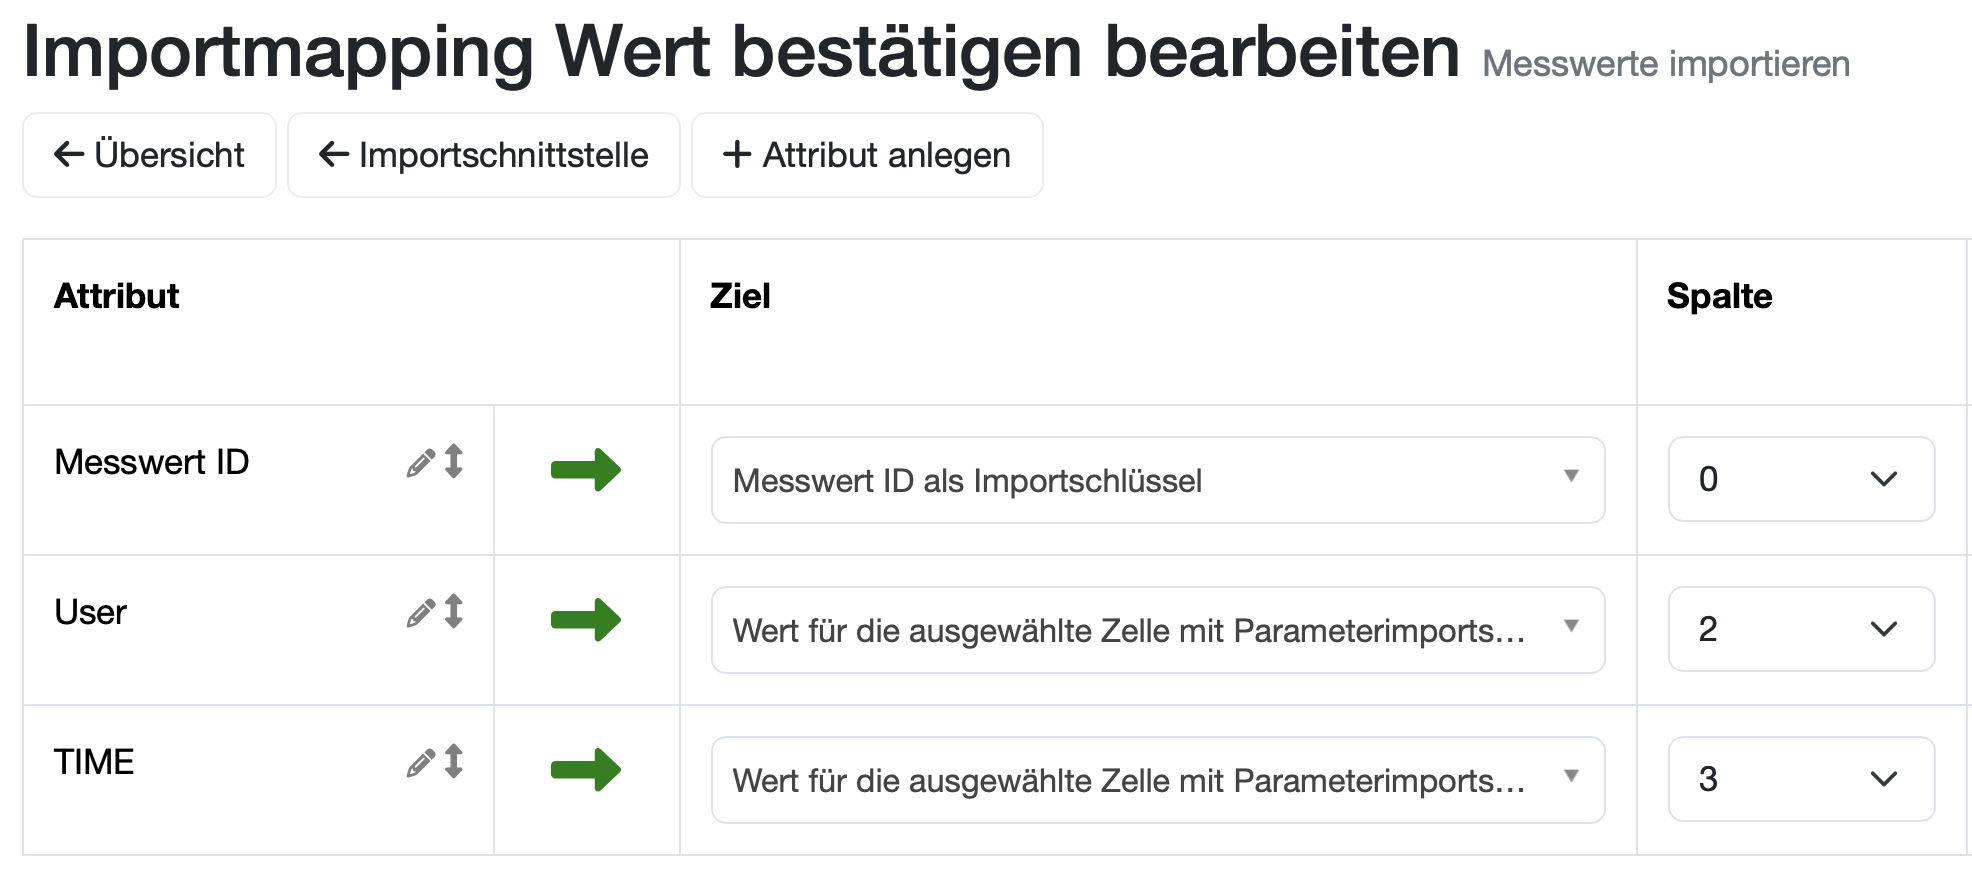The height and width of the screenshot is (878, 1972).
Task: Click the pencil edit icon for TIME
Action: click(418, 762)
